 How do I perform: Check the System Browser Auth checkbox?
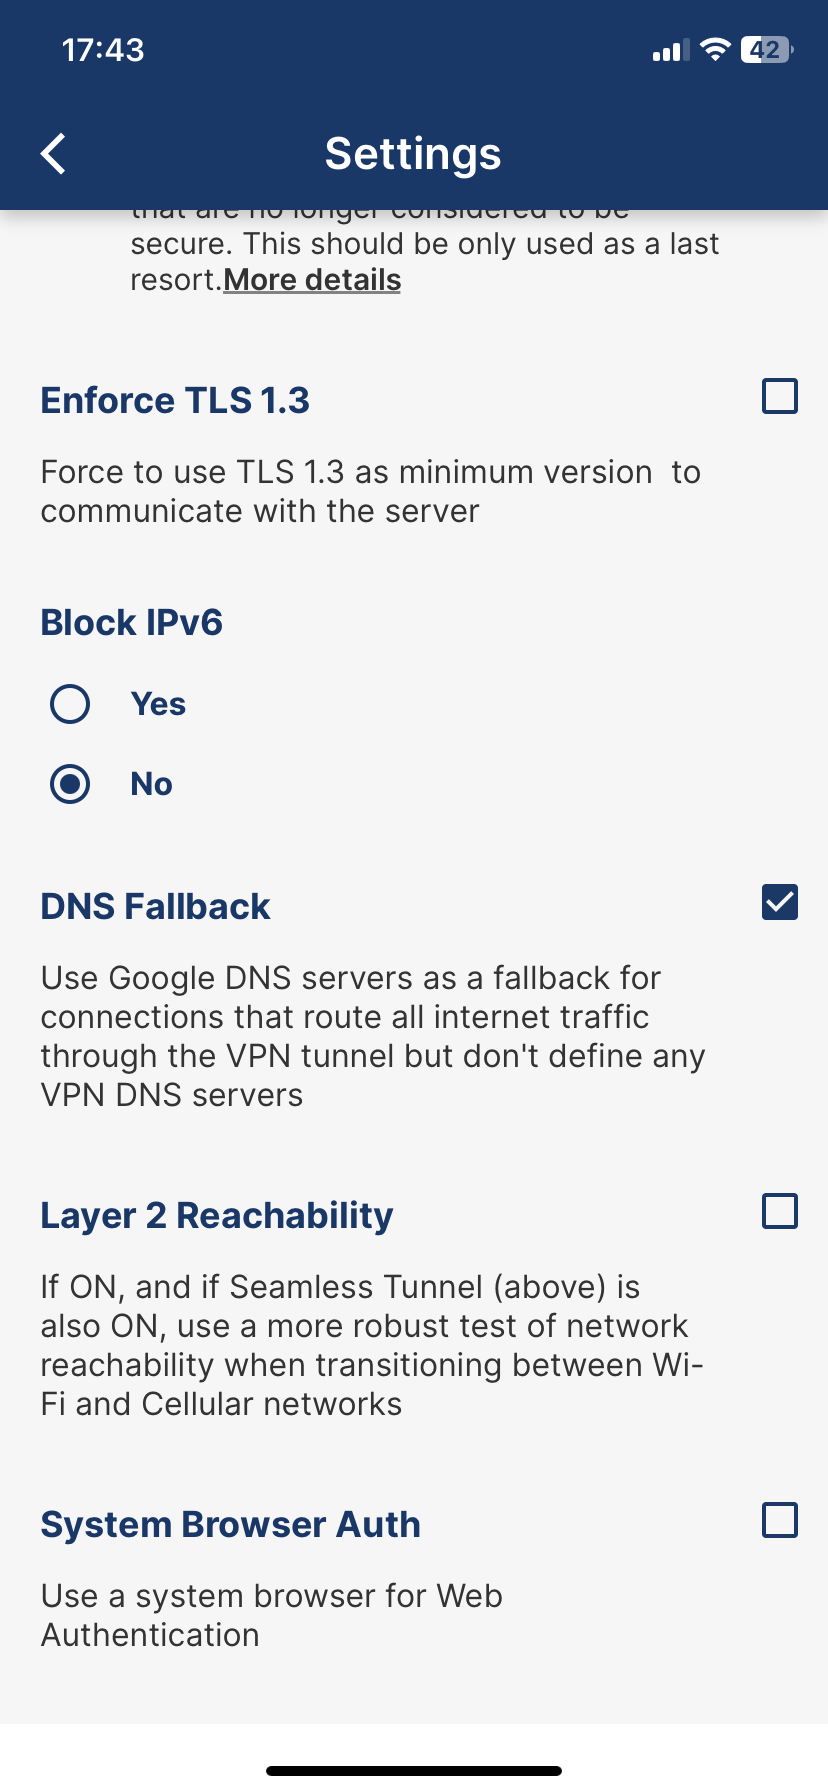779,1520
